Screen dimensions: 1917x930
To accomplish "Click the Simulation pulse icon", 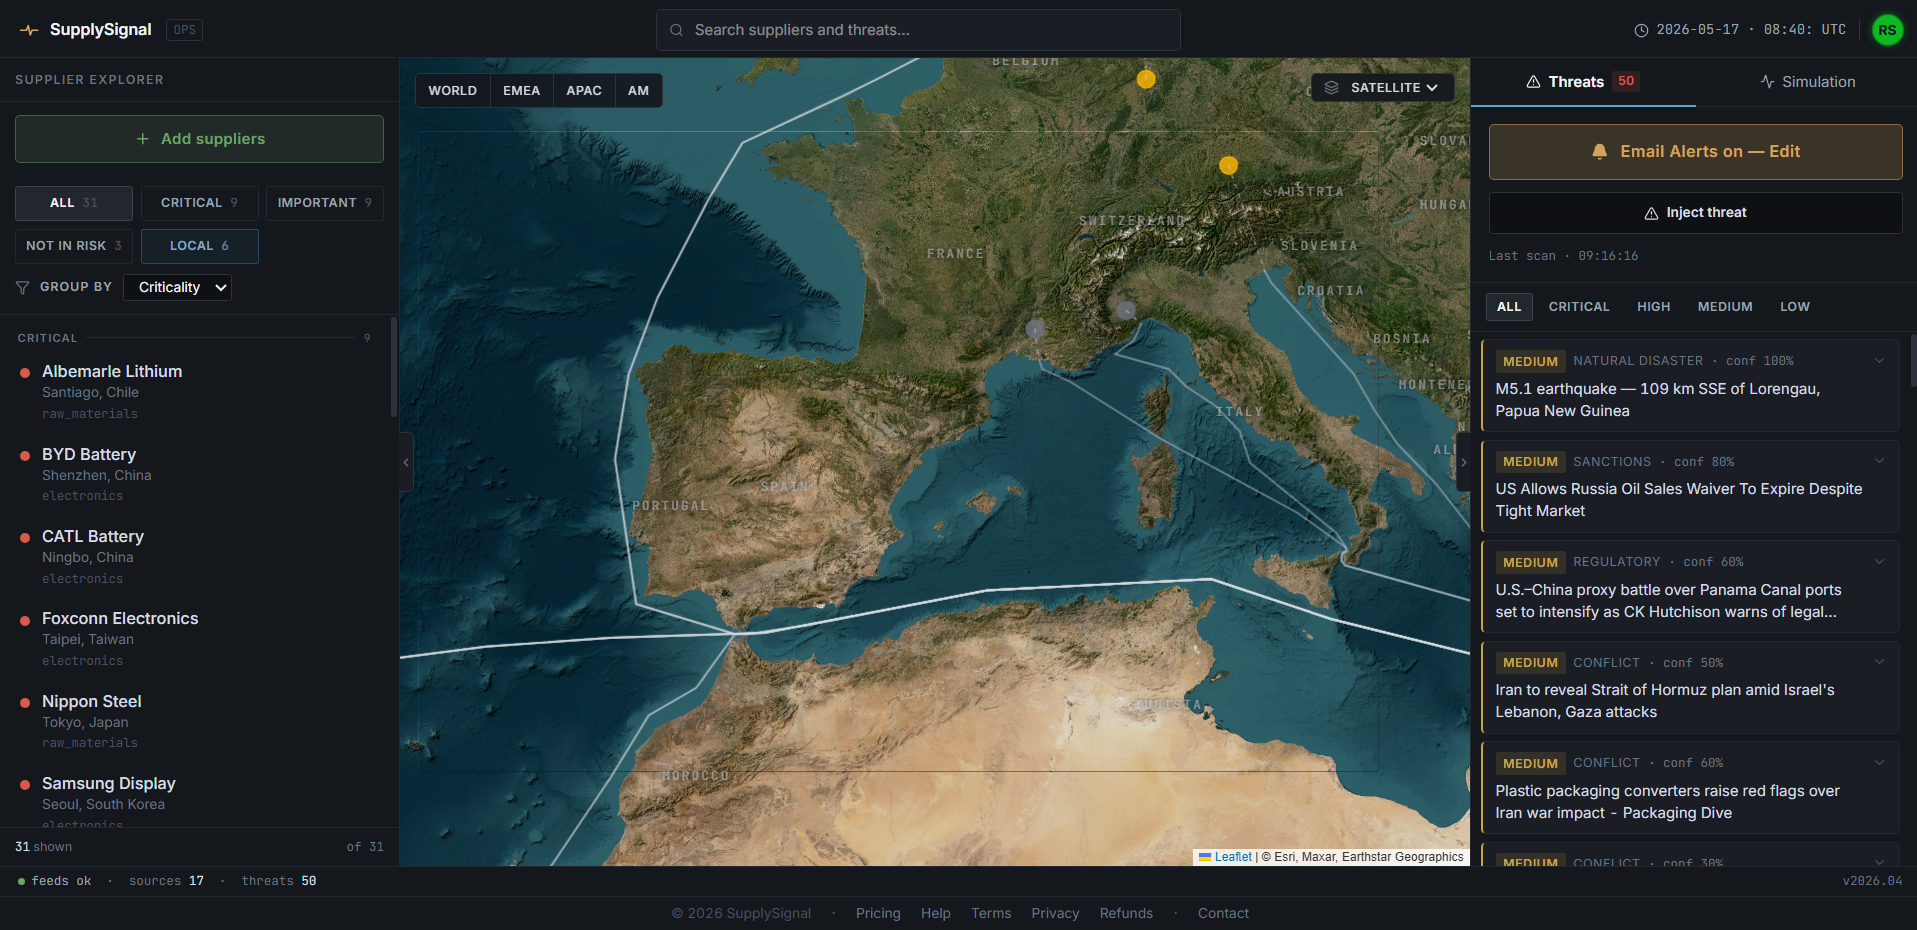I will pos(1767,82).
